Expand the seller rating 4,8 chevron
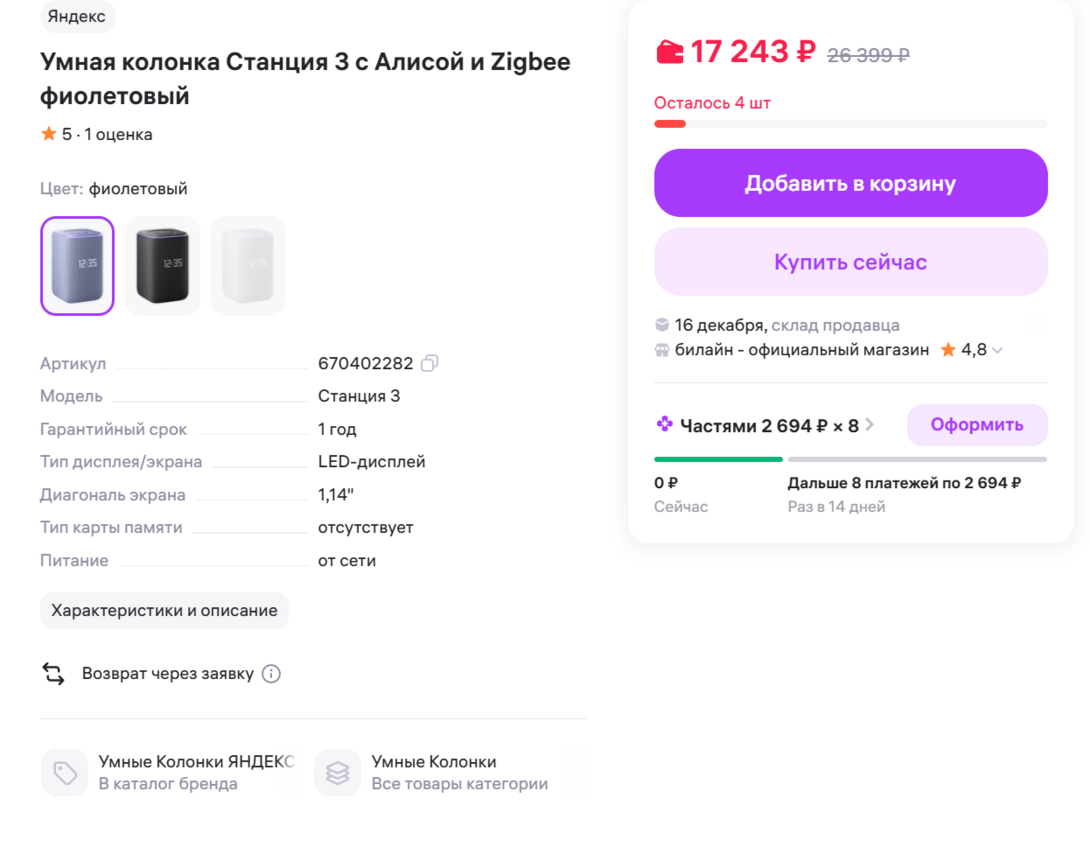 997,351
